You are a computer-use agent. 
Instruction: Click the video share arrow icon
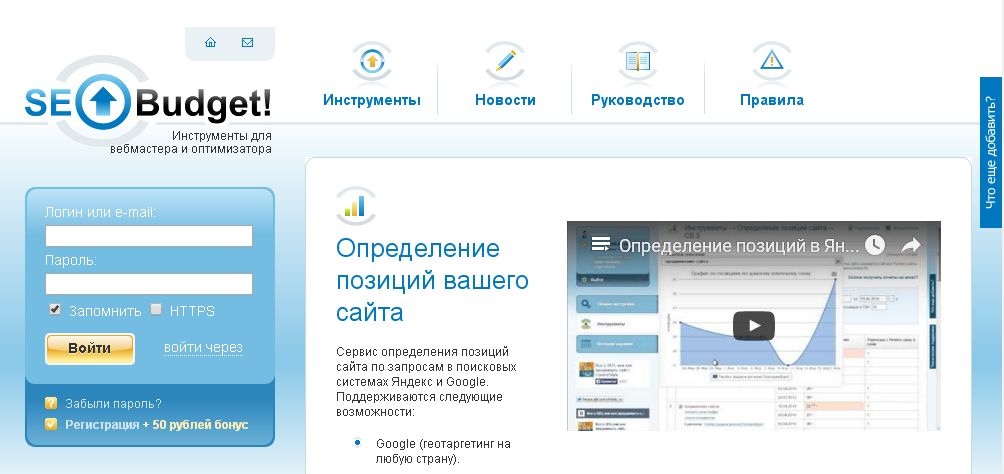[911, 245]
